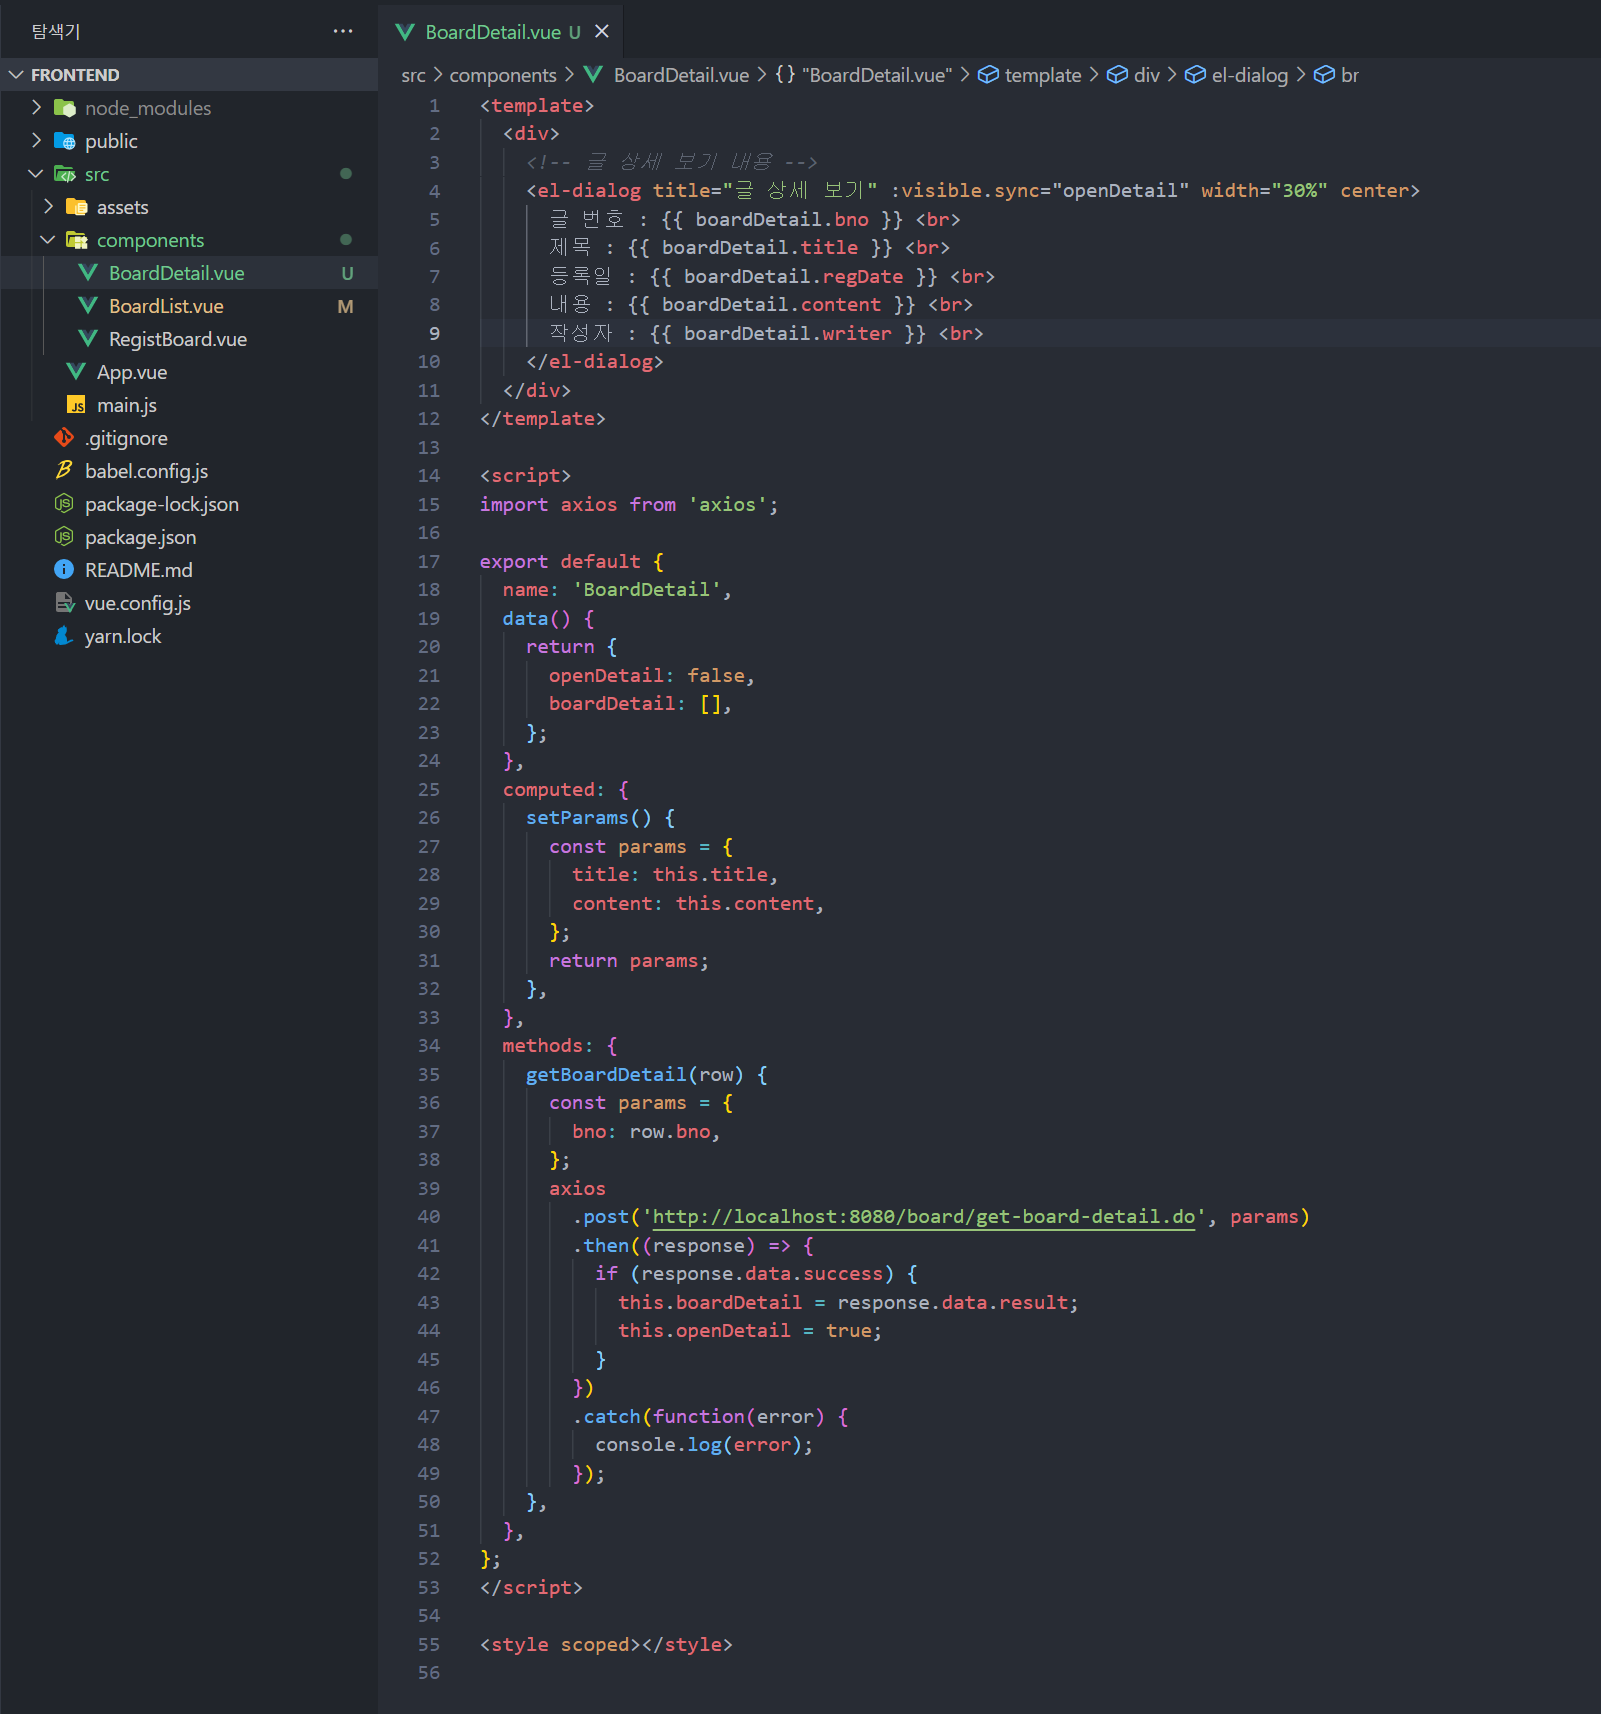Click the components folder icon
The width and height of the screenshot is (1601, 1714).
[77, 239]
